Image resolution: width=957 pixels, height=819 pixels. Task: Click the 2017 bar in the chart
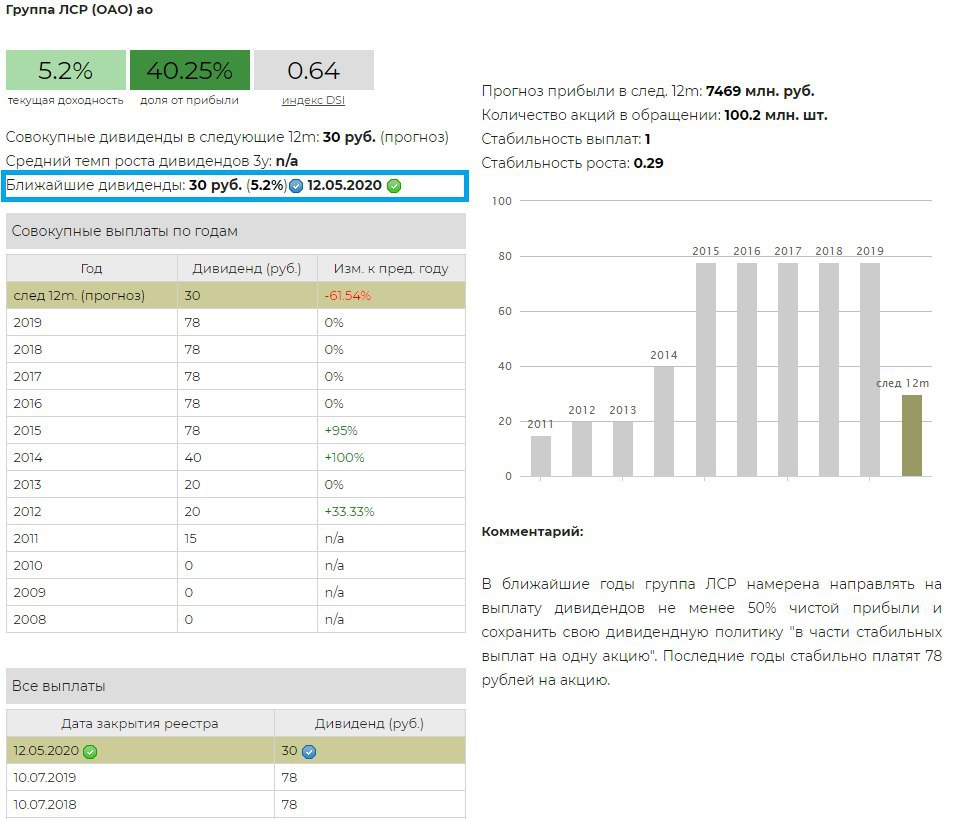(788, 370)
